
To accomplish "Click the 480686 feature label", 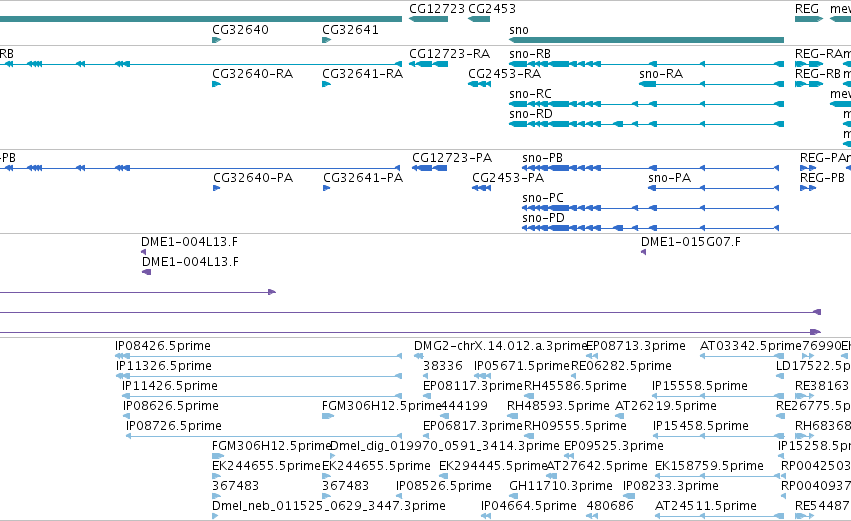I will pyautogui.click(x=610, y=507).
